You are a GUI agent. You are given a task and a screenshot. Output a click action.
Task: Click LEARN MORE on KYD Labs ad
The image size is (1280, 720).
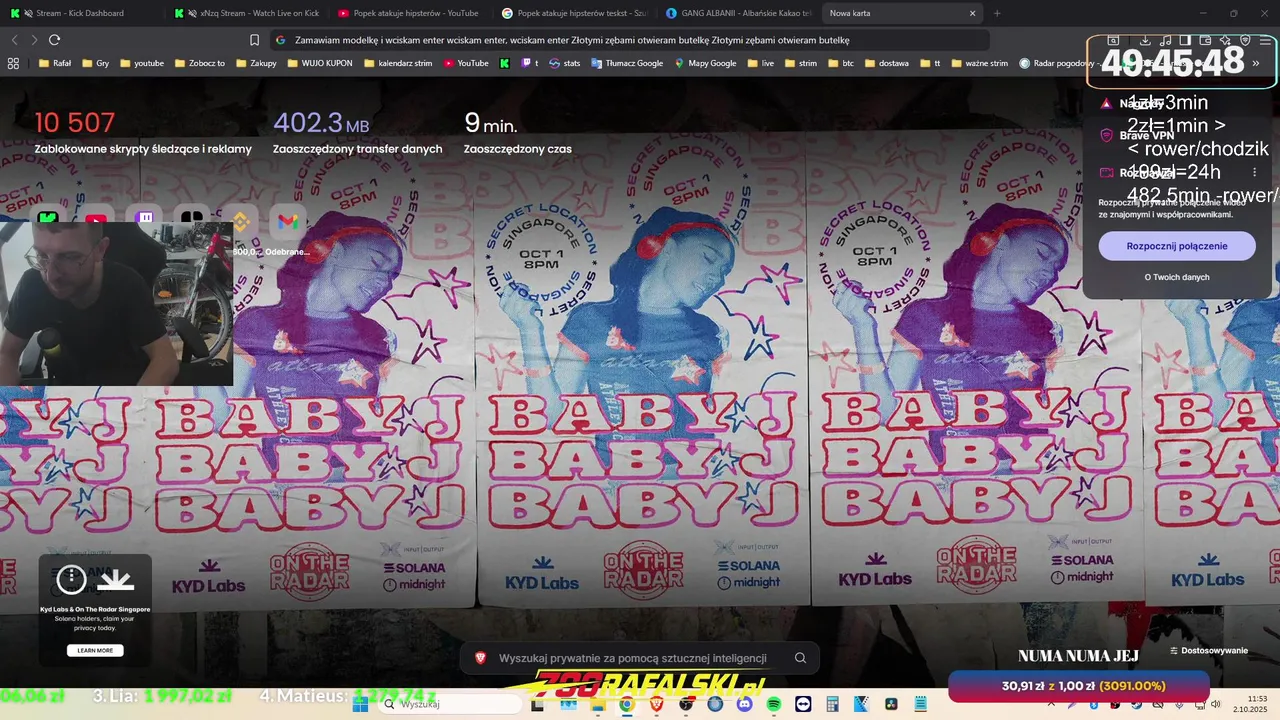95,650
